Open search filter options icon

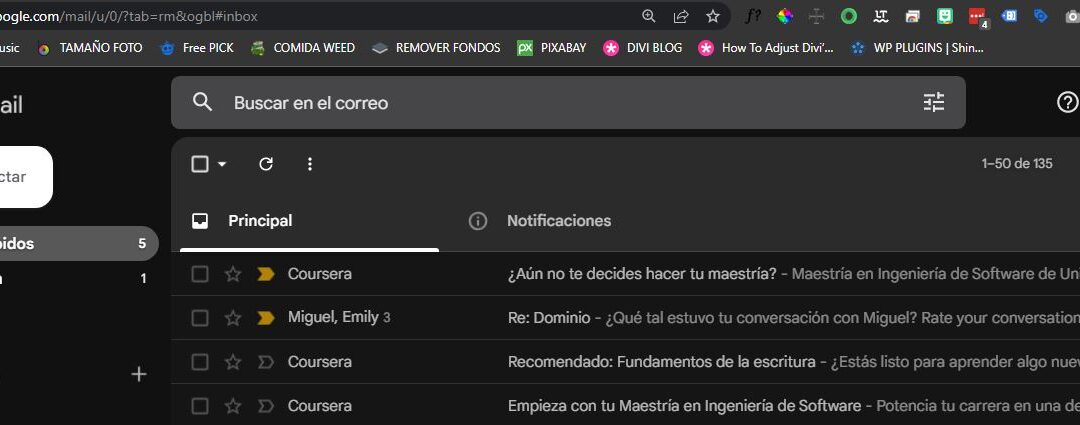tap(933, 102)
